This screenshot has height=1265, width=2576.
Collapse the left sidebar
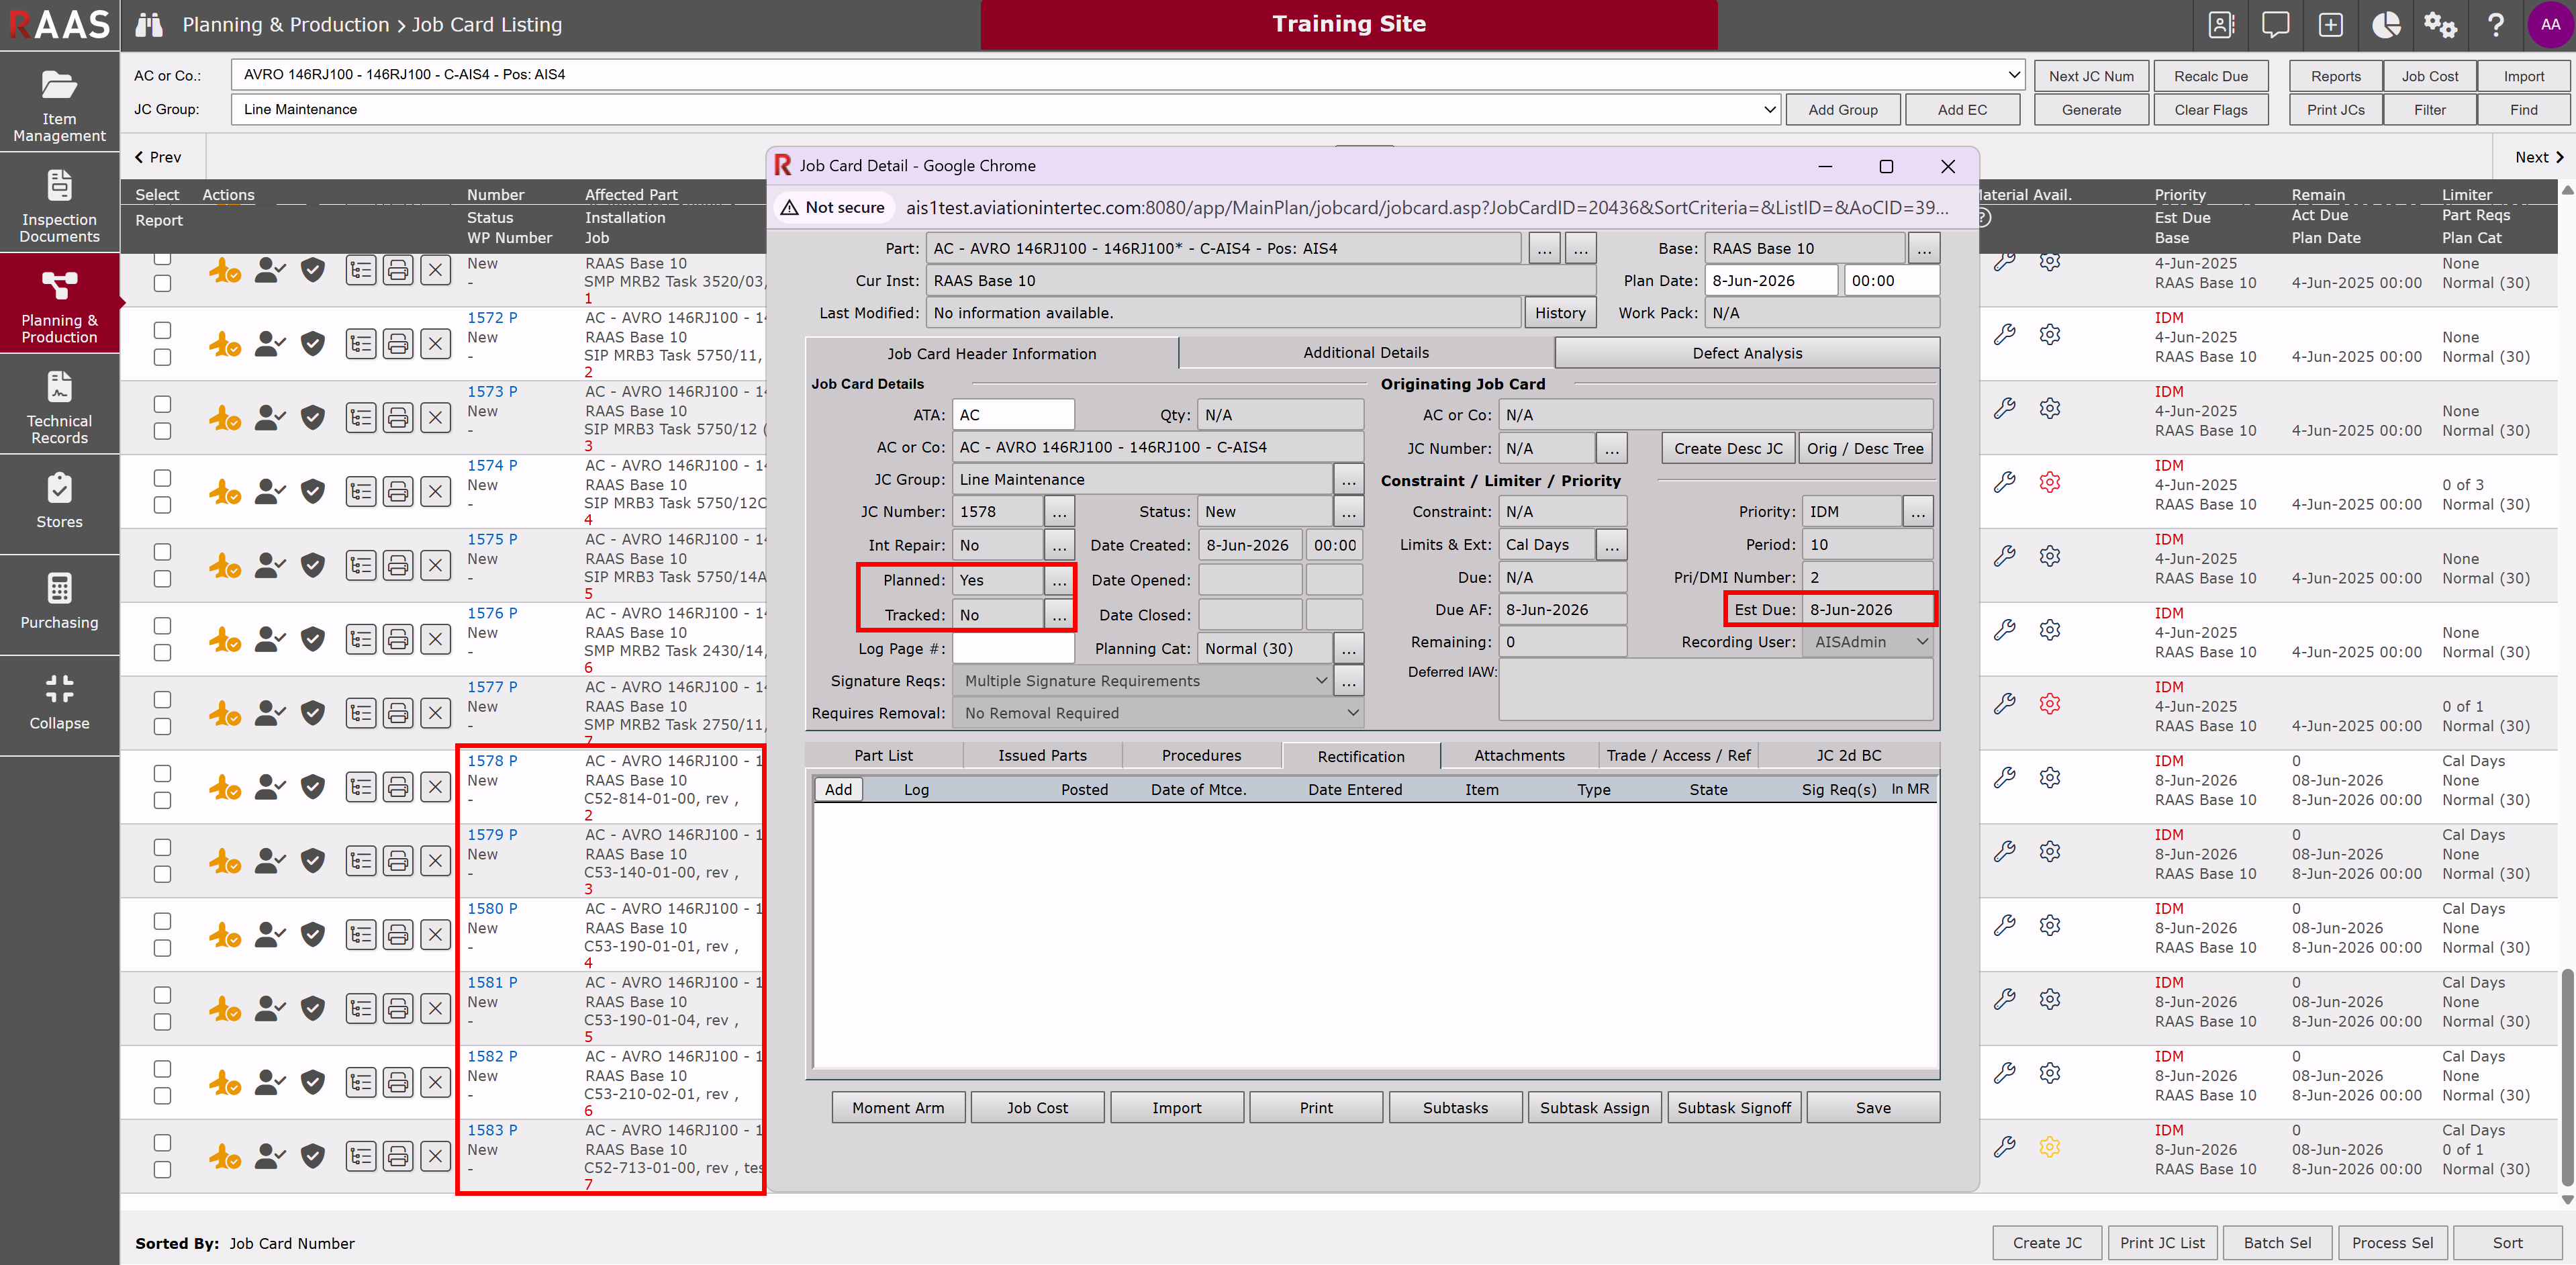point(59,706)
